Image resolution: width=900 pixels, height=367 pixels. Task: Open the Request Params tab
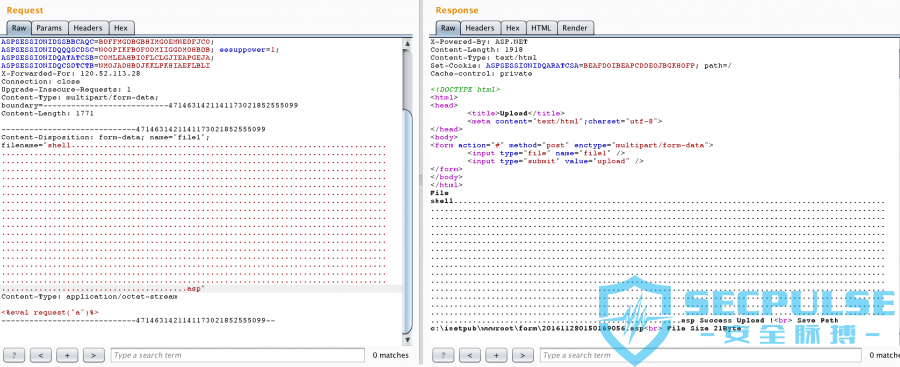[x=50, y=28]
